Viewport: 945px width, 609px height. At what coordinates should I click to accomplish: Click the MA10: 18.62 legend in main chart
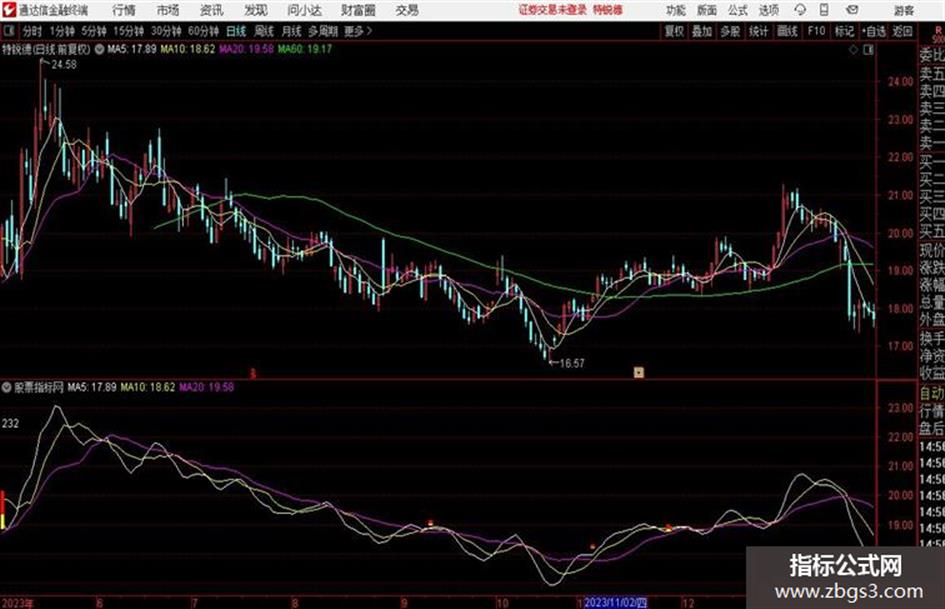(x=187, y=49)
